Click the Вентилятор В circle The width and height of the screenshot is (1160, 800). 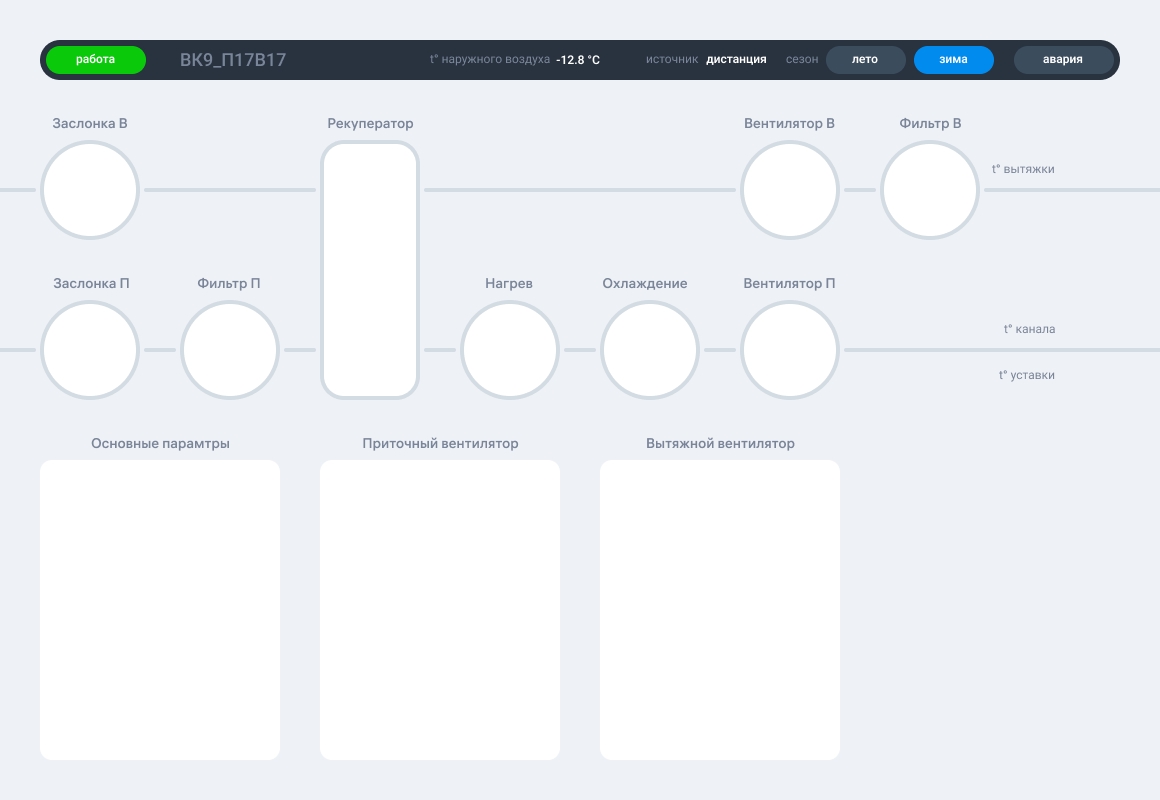[x=789, y=190]
